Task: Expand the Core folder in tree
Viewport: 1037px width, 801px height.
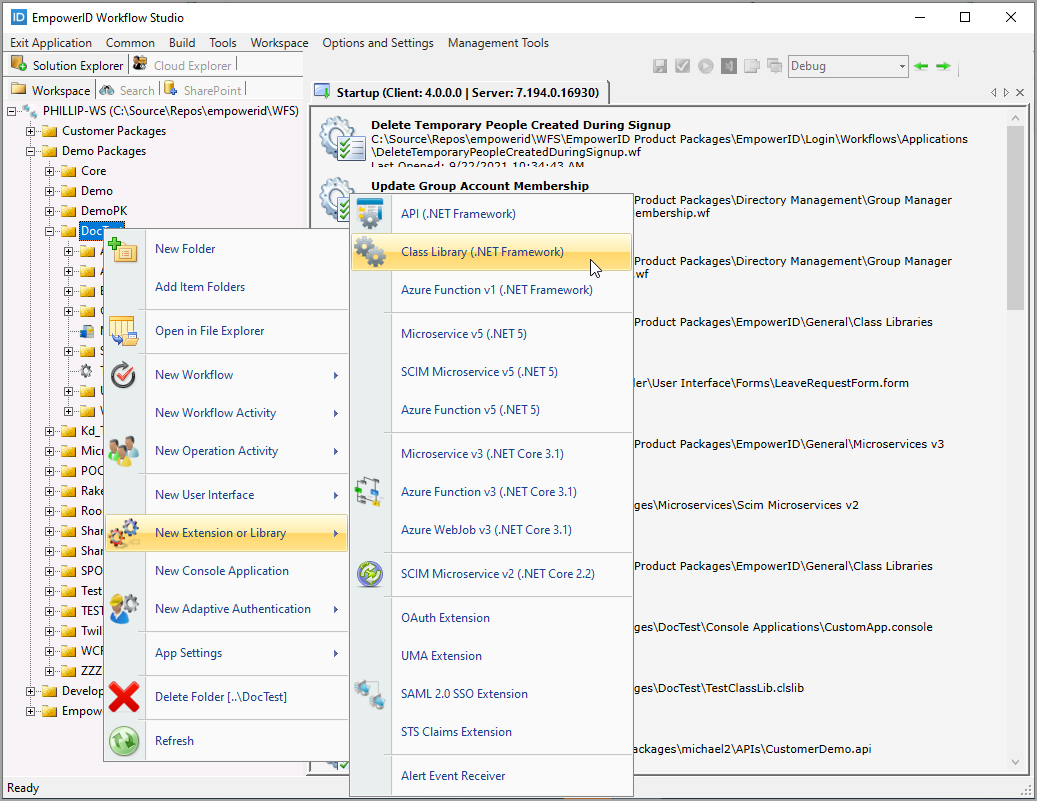Action: tap(50, 171)
